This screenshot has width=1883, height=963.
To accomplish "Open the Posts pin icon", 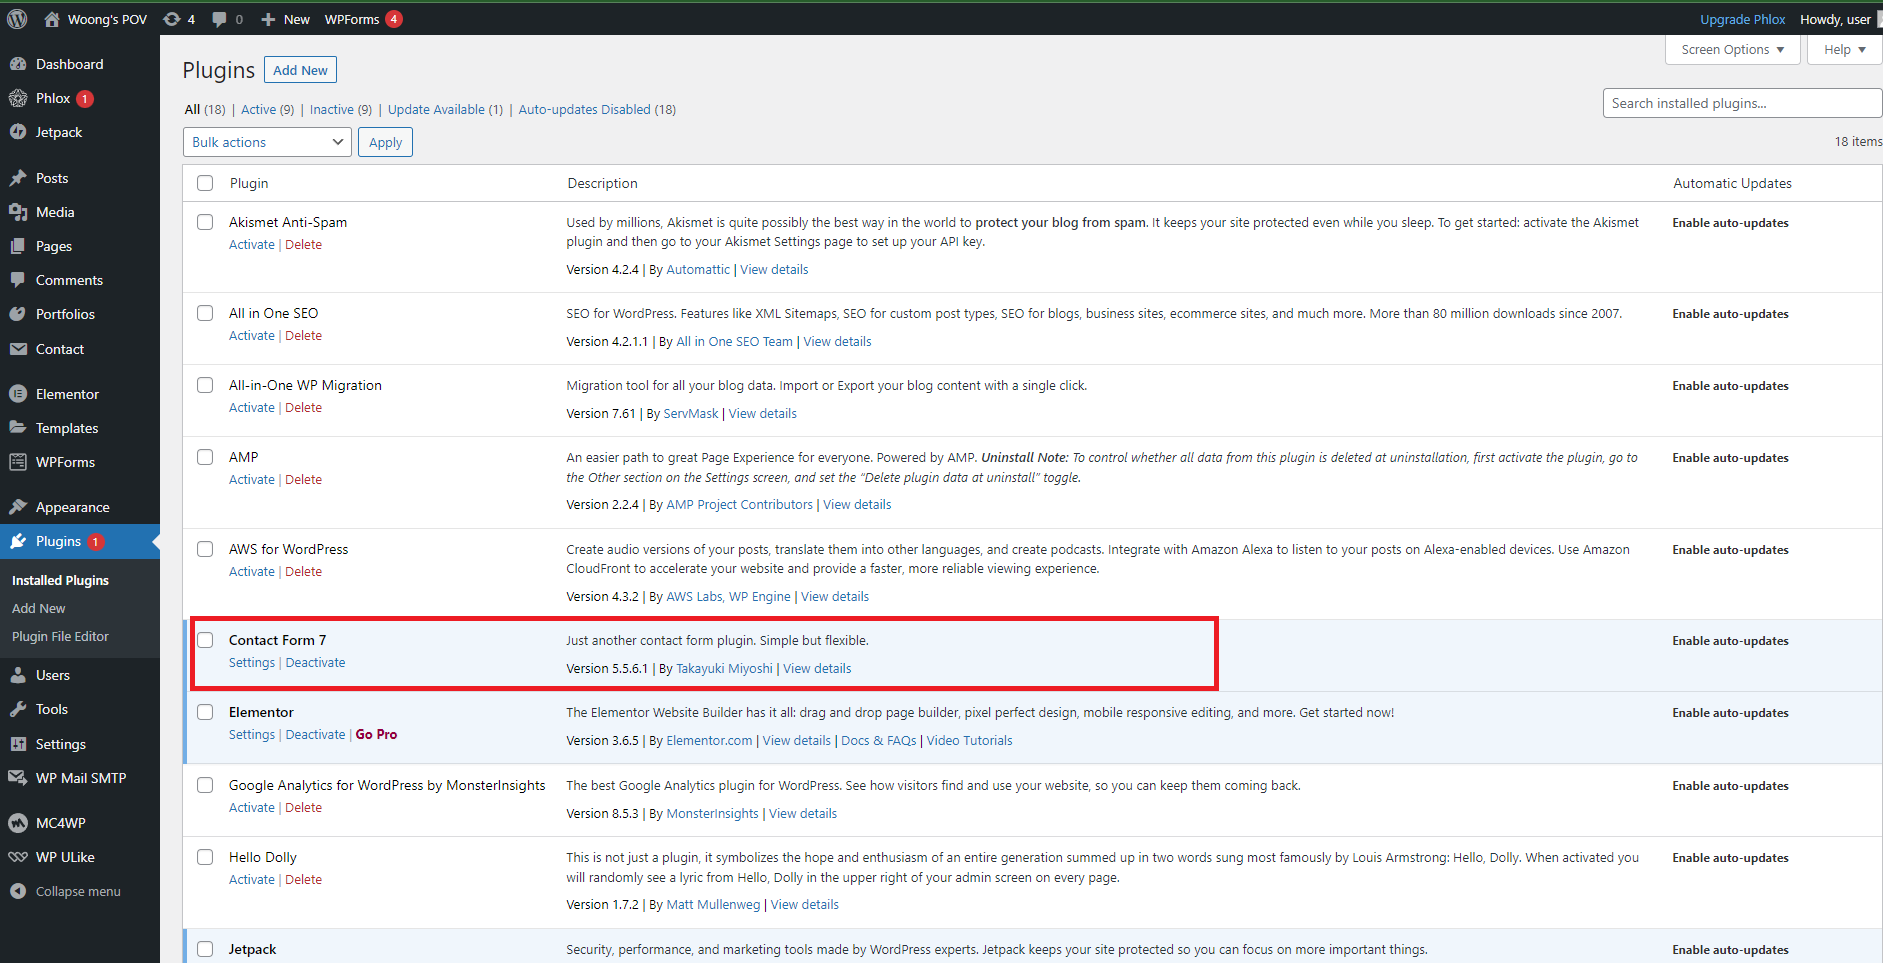I will point(18,178).
